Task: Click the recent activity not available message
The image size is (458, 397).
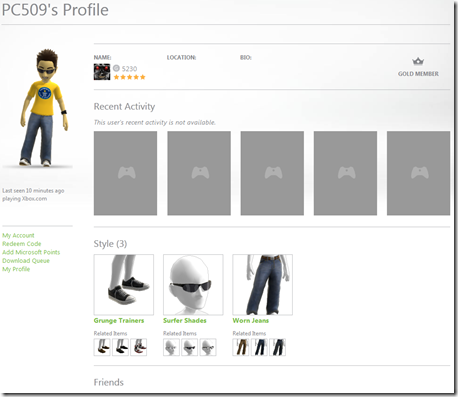Action: tap(155, 122)
